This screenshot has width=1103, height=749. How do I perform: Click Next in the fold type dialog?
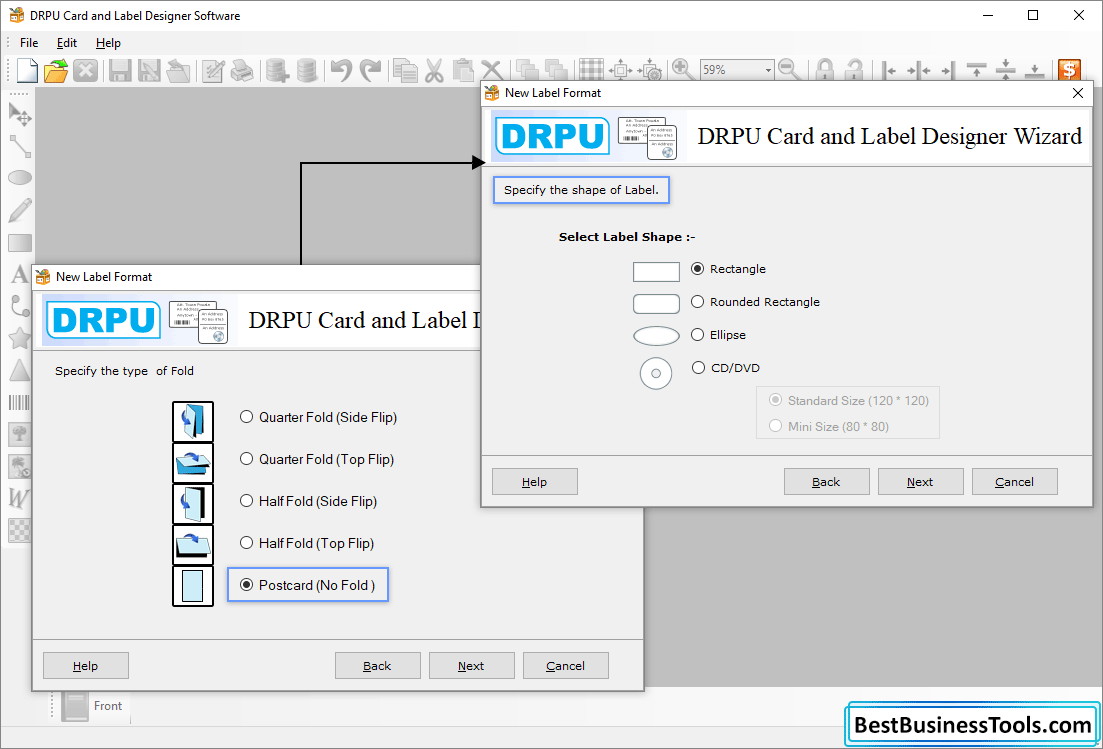pos(471,666)
